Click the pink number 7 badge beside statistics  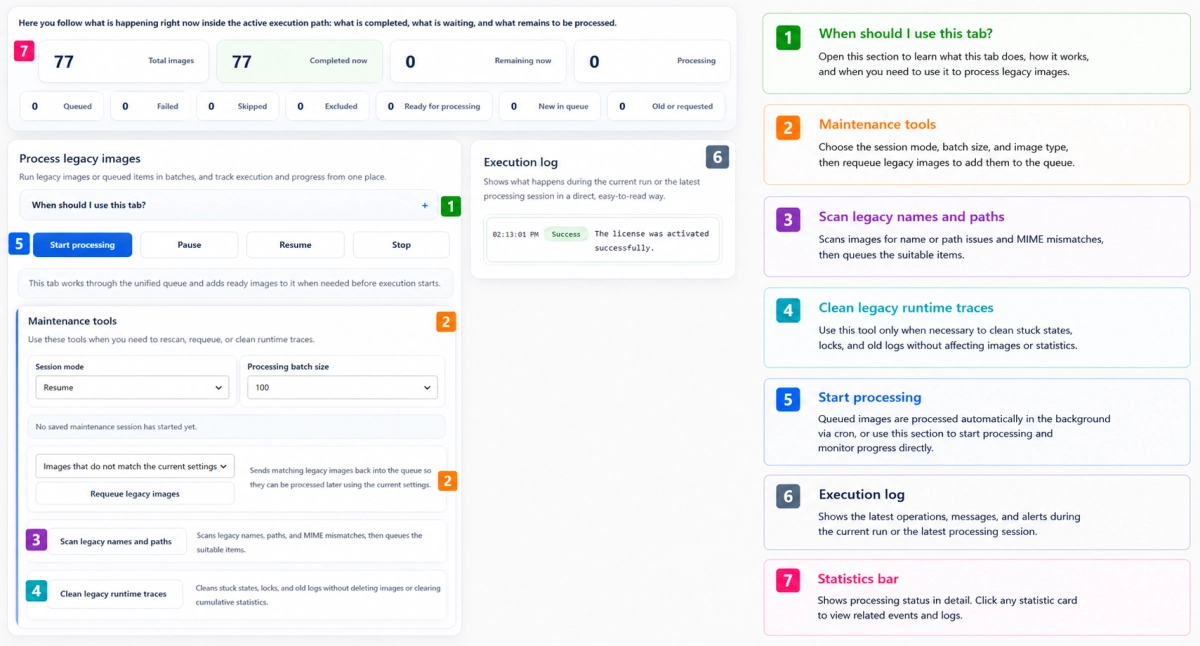click(x=24, y=51)
